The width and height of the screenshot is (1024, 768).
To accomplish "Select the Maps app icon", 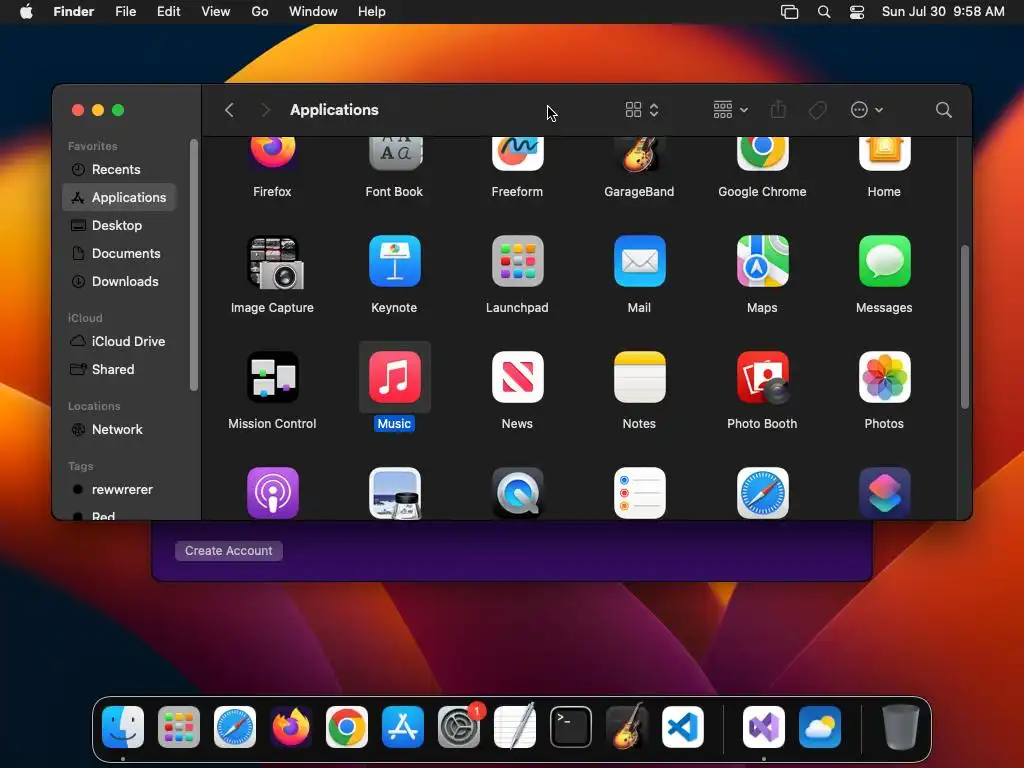I will 762,261.
